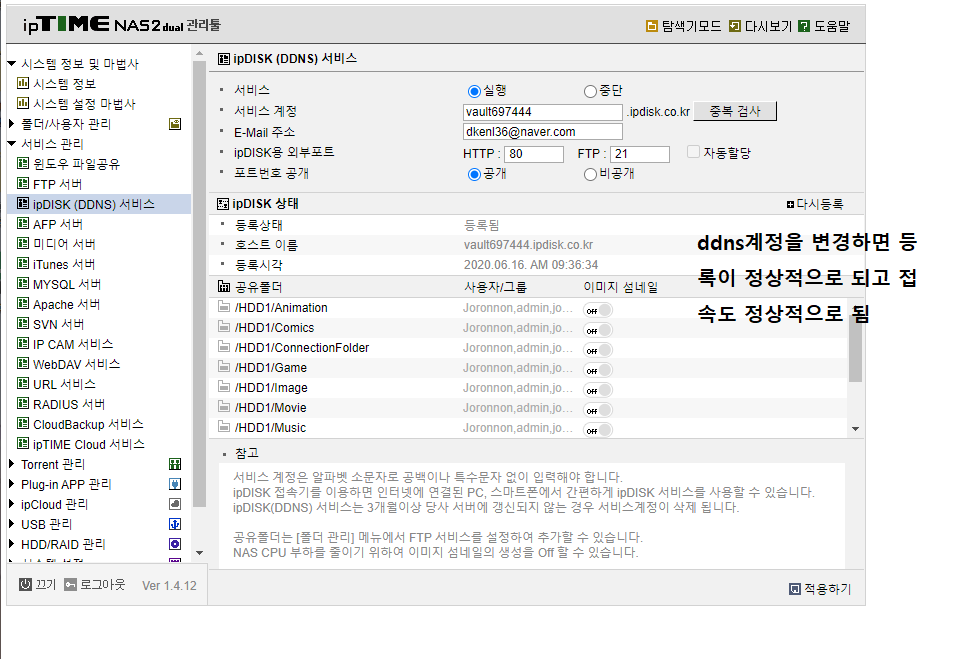Click the USB 관리 blue icon

click(175, 524)
